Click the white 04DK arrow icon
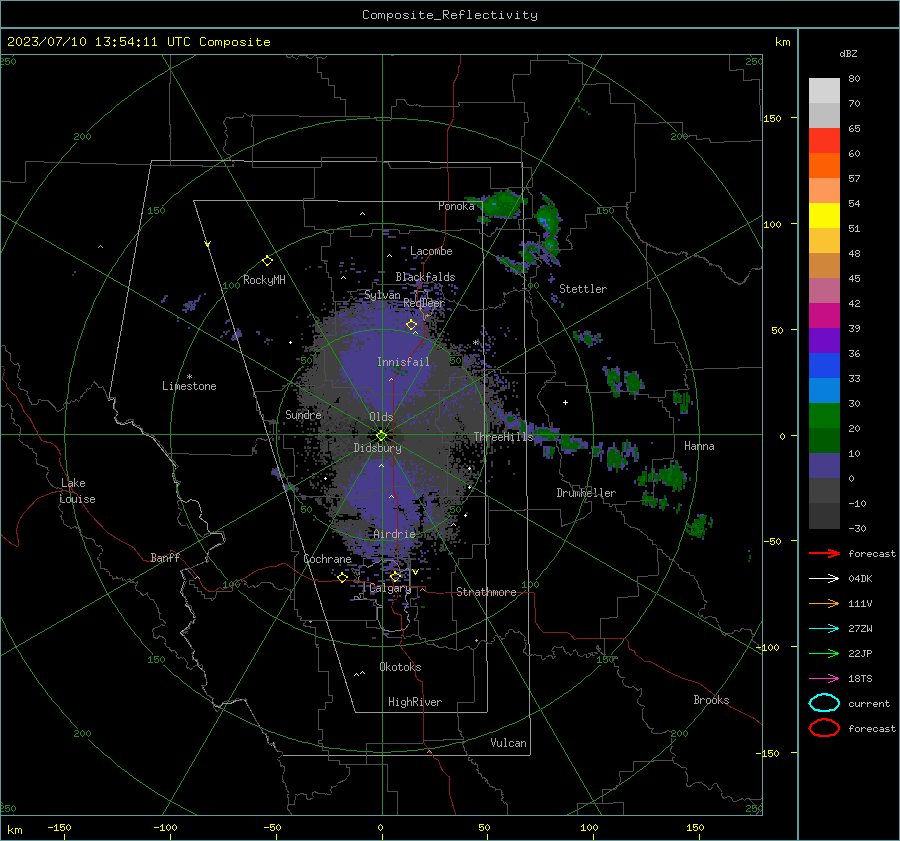 coord(824,578)
